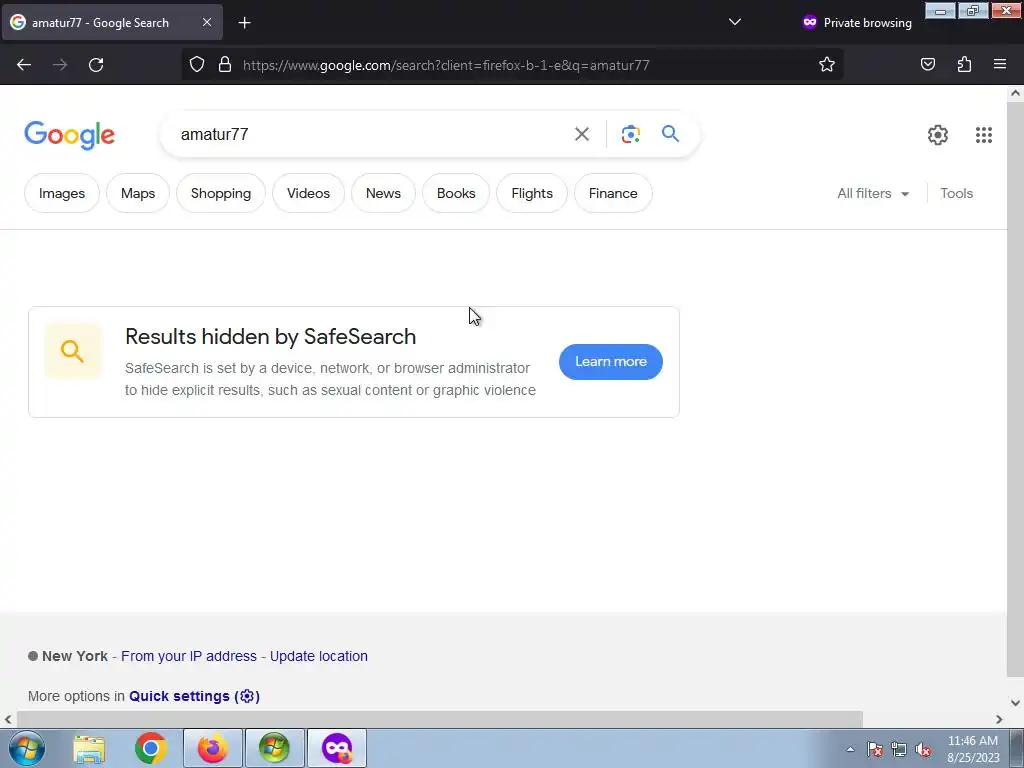1024x768 pixels.
Task: Open the Extensions puzzle icon
Action: [964, 65]
